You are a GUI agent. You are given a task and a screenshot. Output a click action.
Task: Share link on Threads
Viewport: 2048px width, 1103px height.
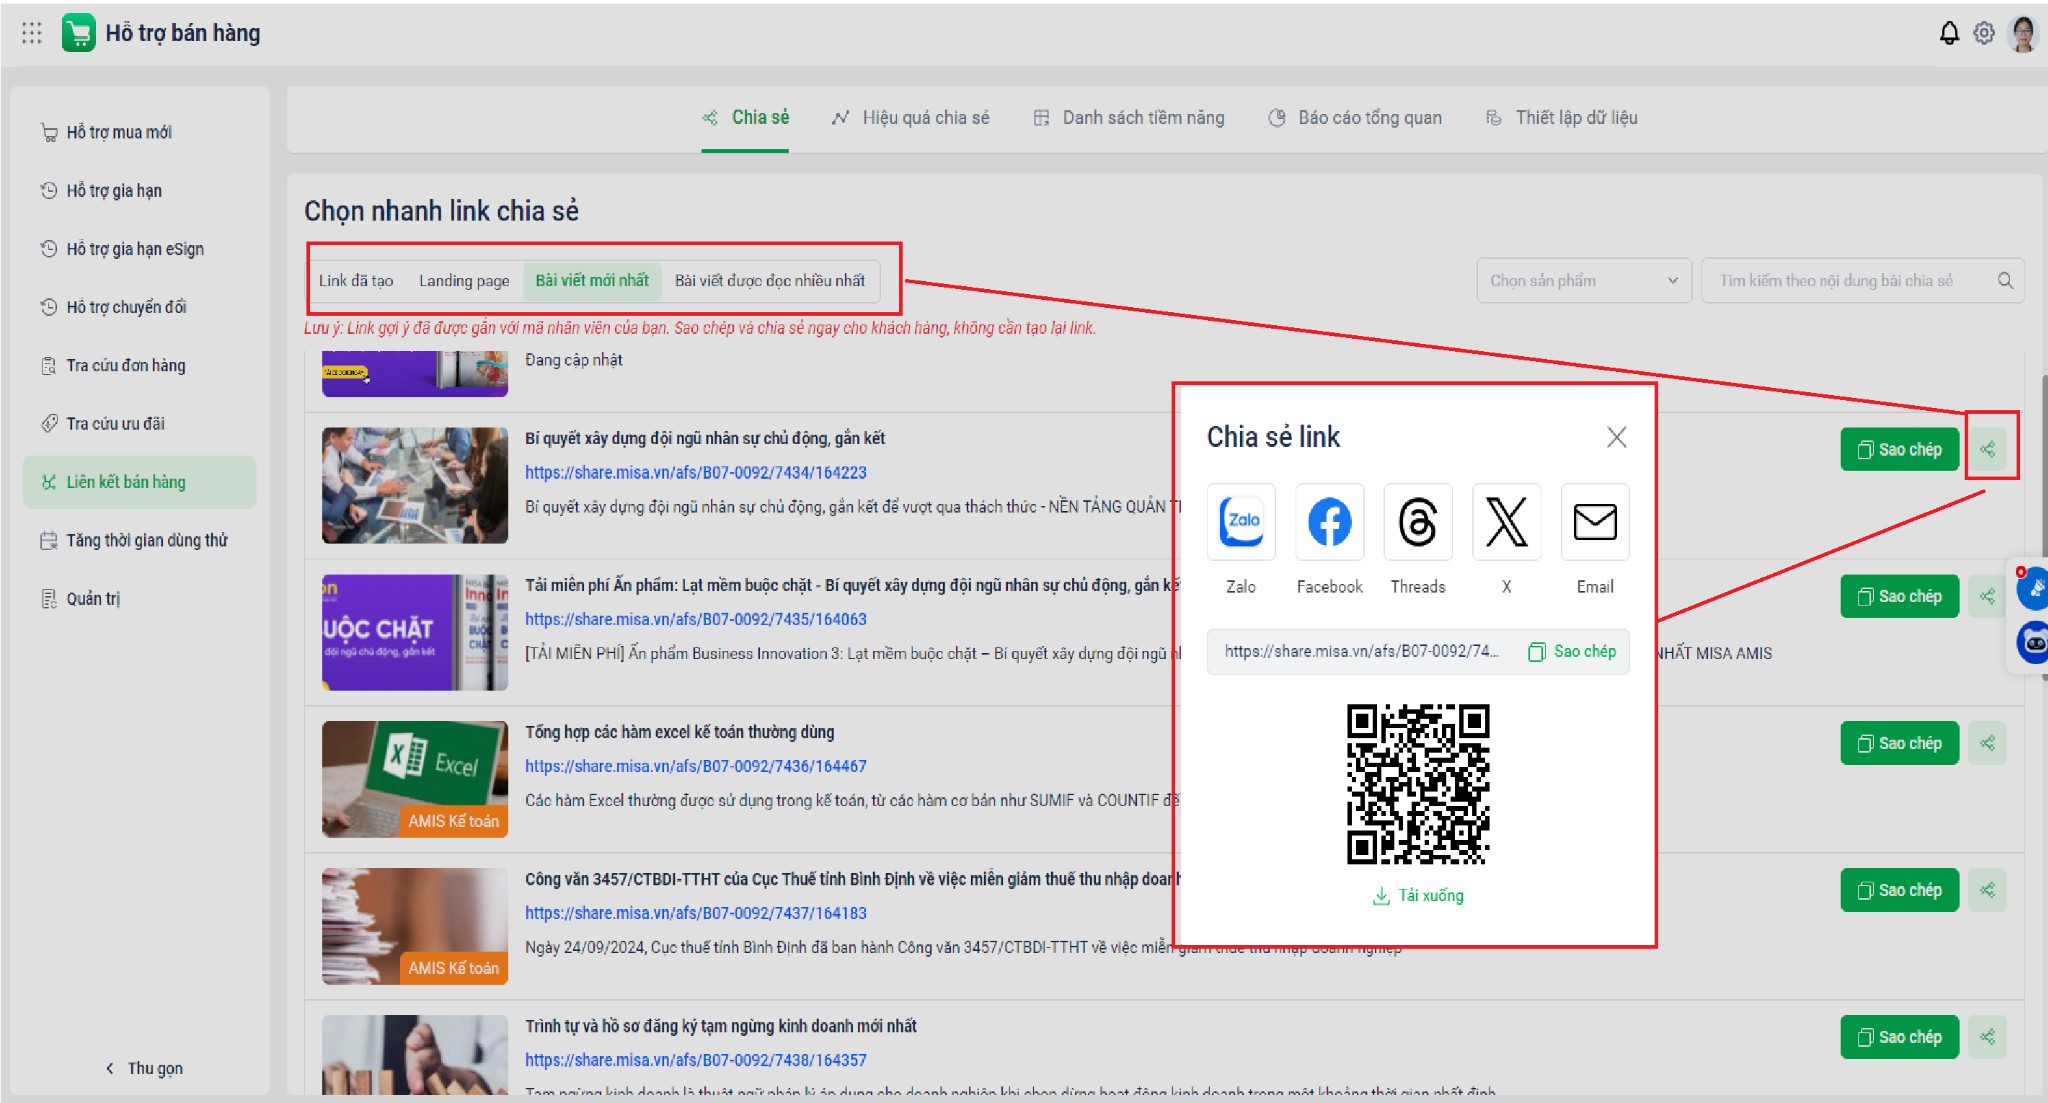click(1417, 522)
